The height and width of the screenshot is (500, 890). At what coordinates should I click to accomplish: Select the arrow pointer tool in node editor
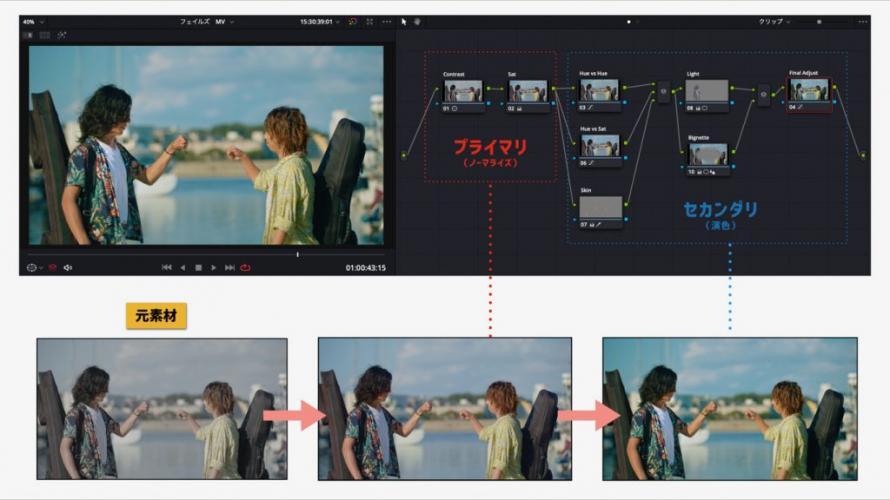(404, 22)
